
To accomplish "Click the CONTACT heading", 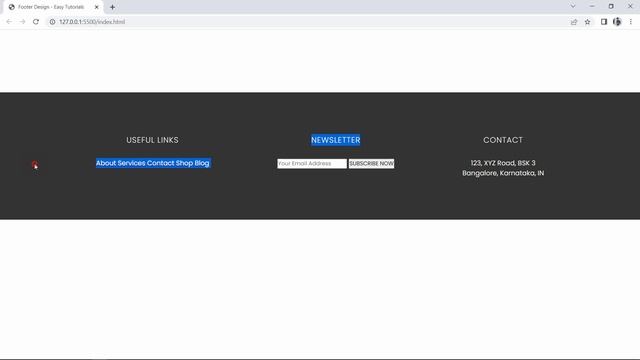I will coord(503,140).
